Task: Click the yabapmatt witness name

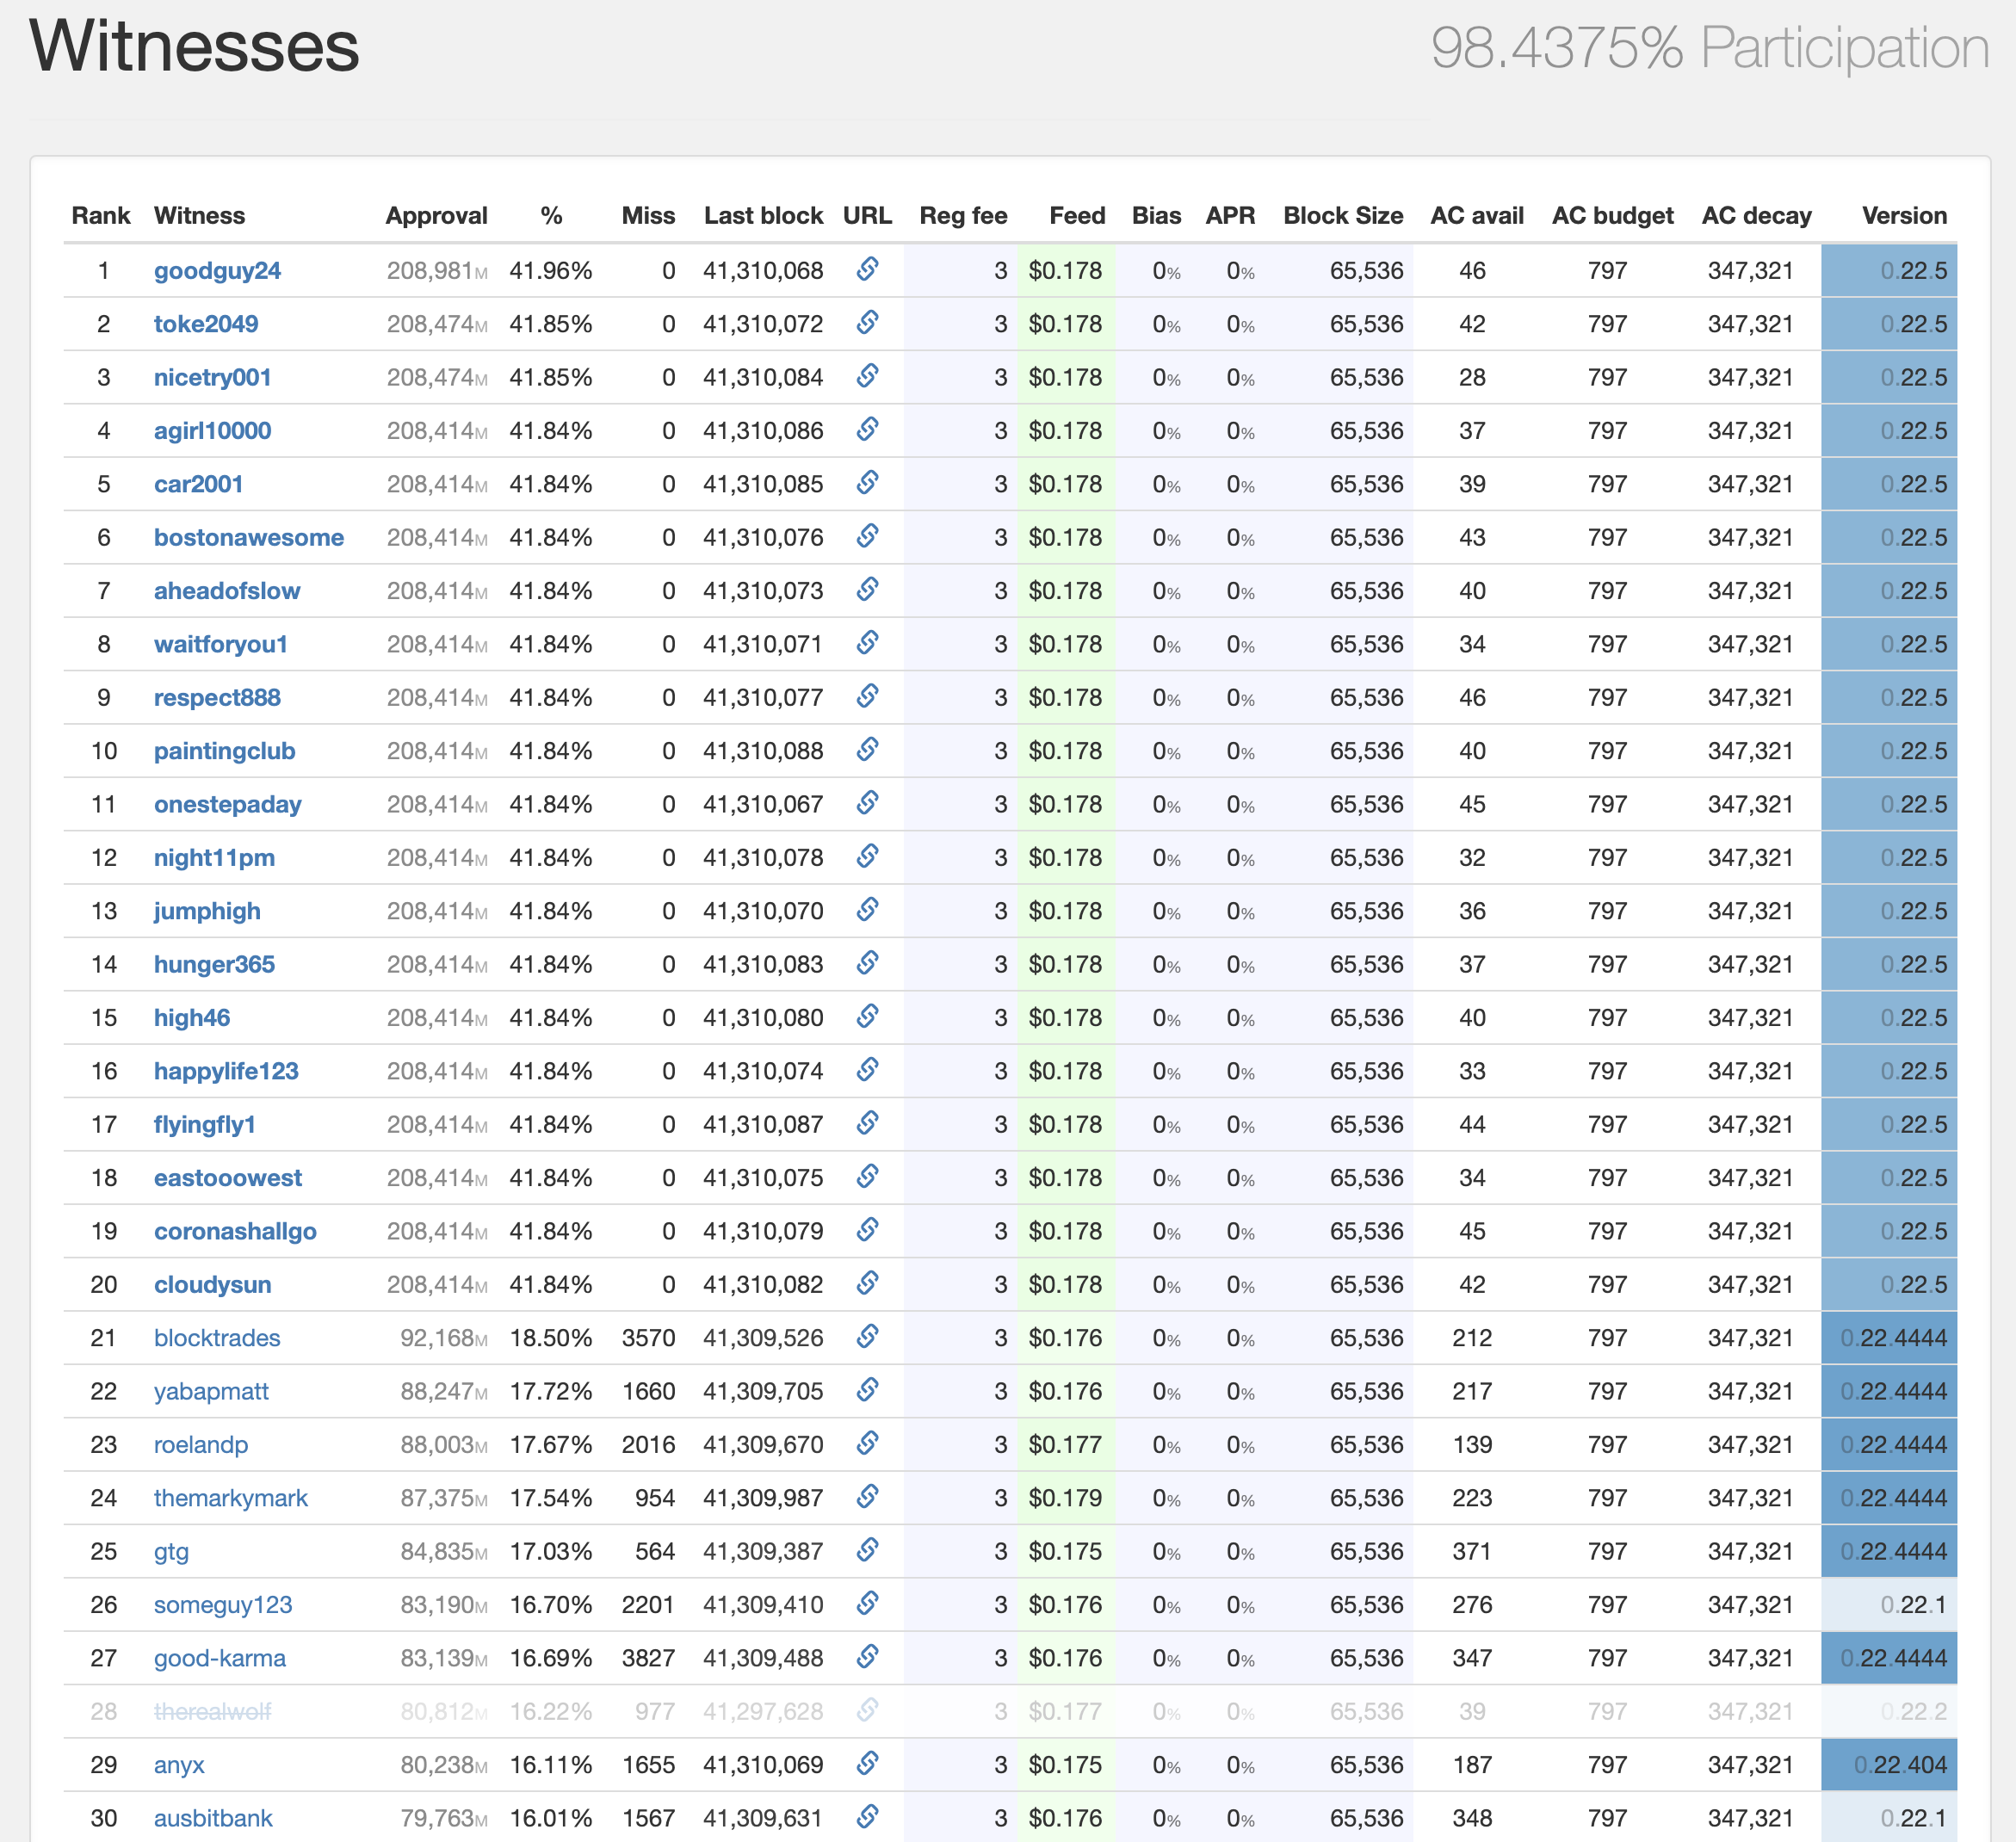Action: 211,1391
